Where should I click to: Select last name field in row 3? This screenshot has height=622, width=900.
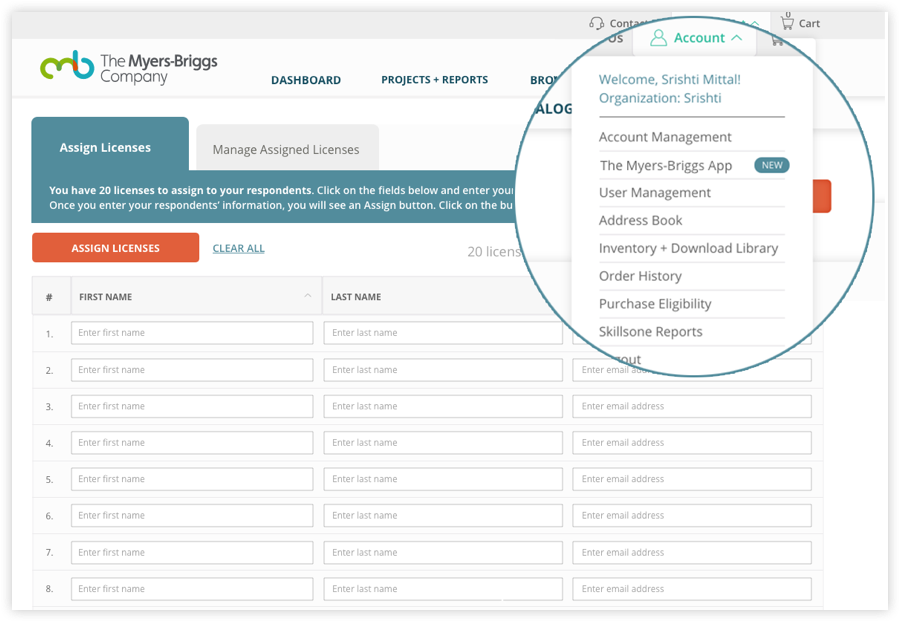[443, 406]
